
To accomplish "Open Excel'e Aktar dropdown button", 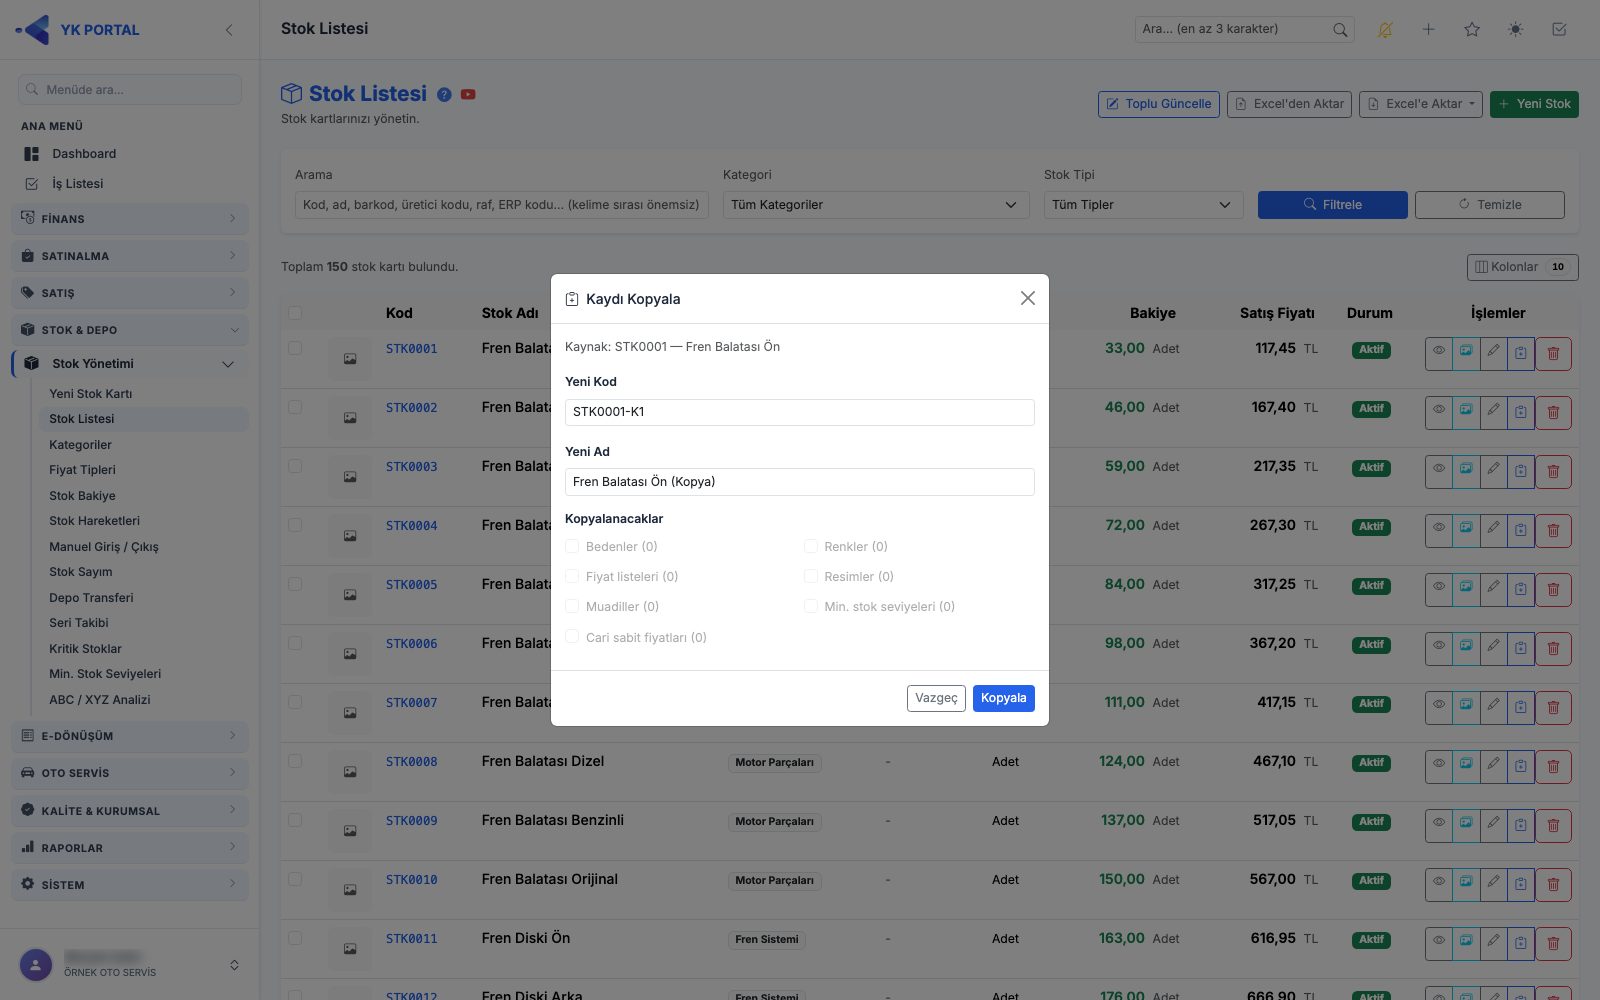I will (x=1420, y=104).
